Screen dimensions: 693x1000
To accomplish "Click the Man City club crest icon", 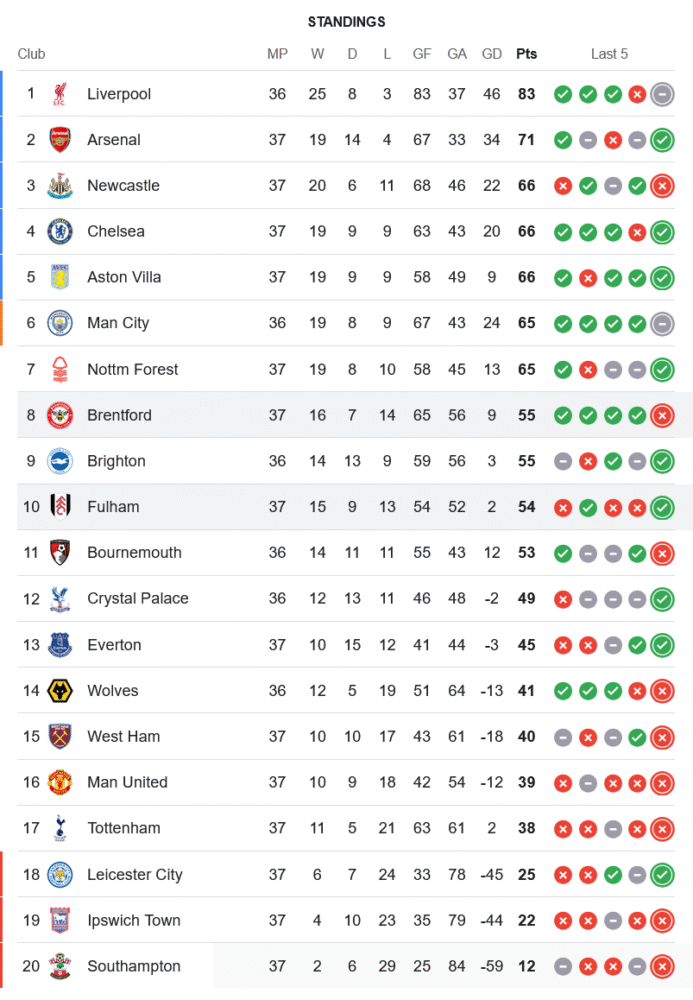I will 60,323.
